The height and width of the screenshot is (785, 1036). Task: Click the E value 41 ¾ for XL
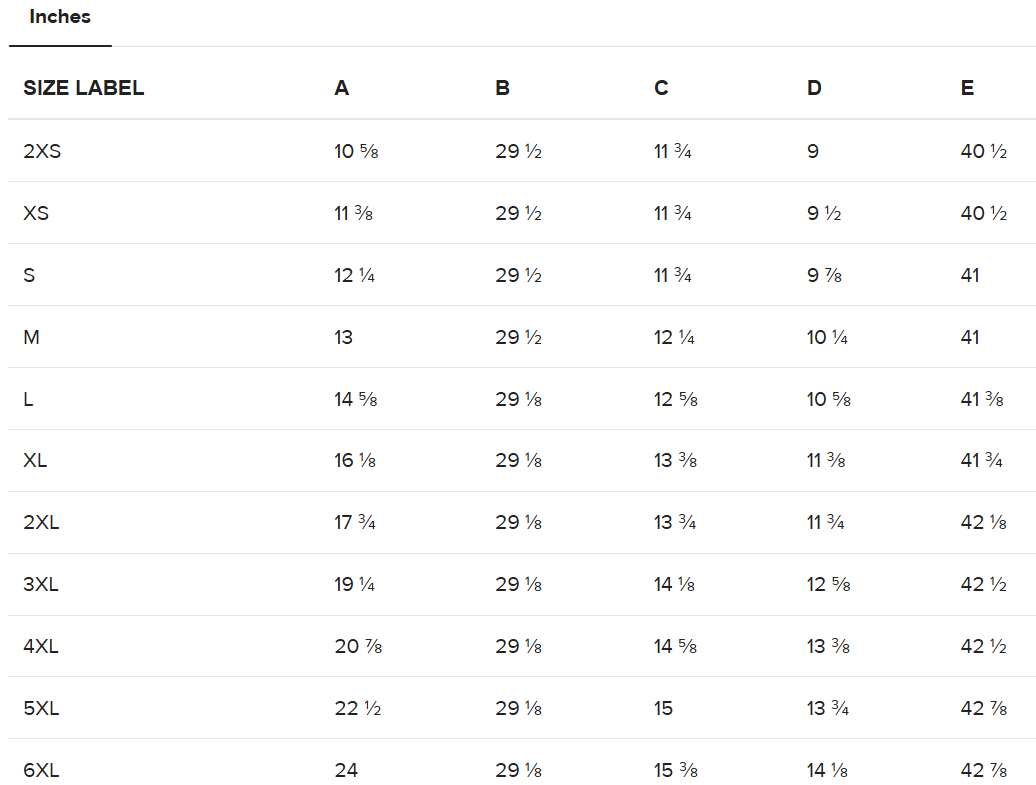point(982,461)
